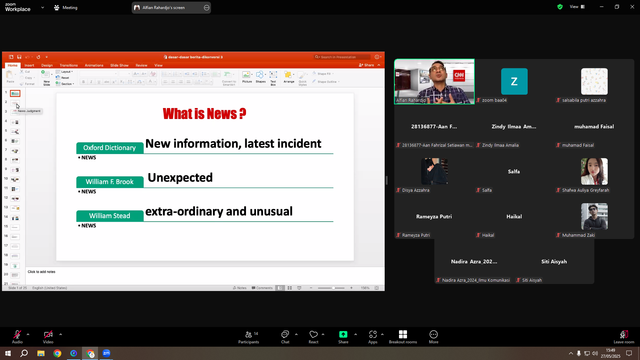This screenshot has height=360, width=640.
Task: Open the Animations ribbon tab
Action: tap(94, 65)
